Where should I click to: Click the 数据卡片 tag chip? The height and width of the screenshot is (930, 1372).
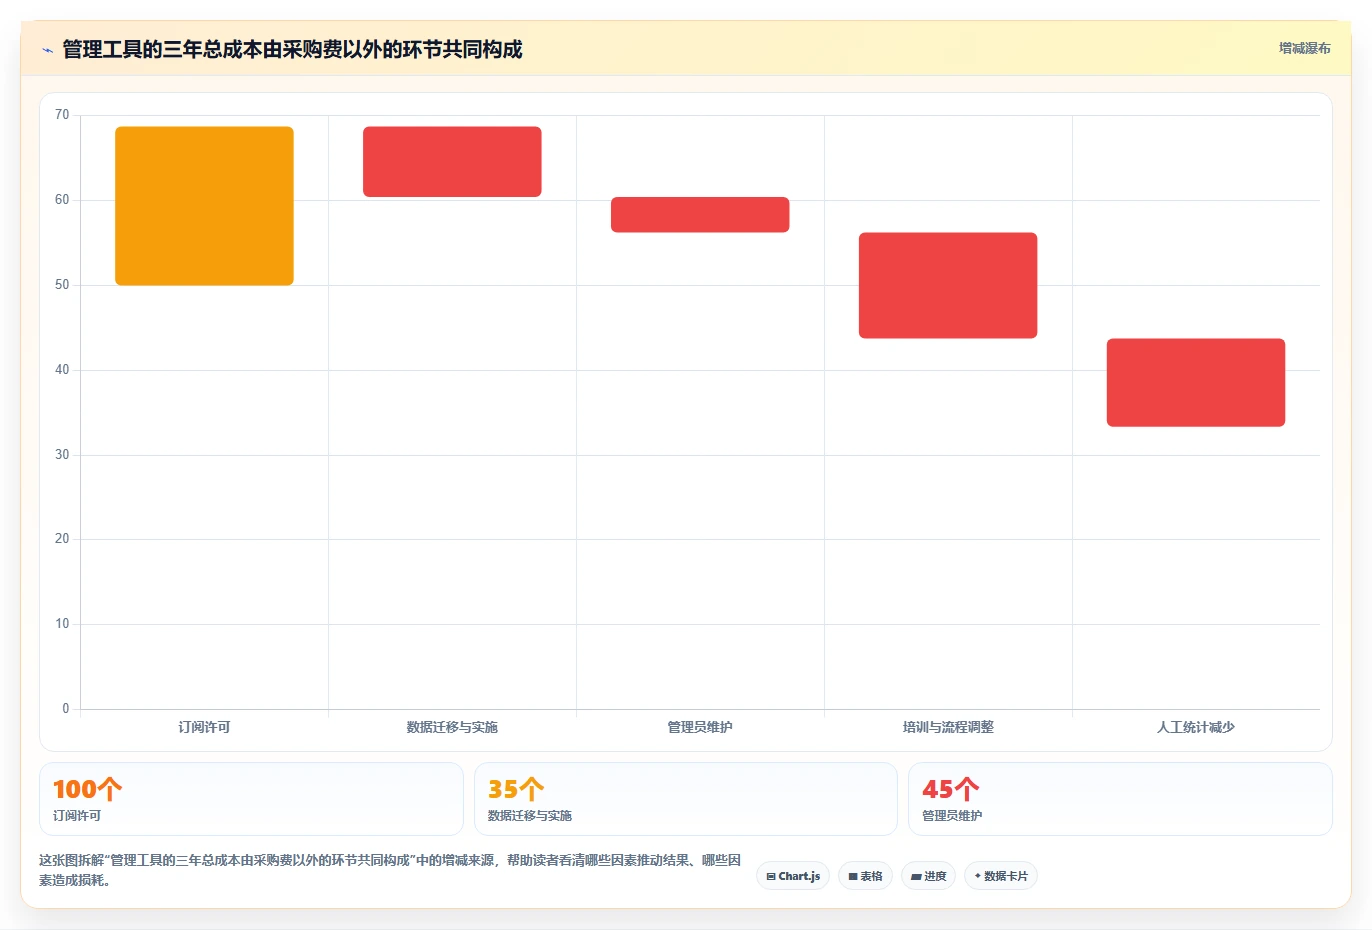click(x=1001, y=876)
